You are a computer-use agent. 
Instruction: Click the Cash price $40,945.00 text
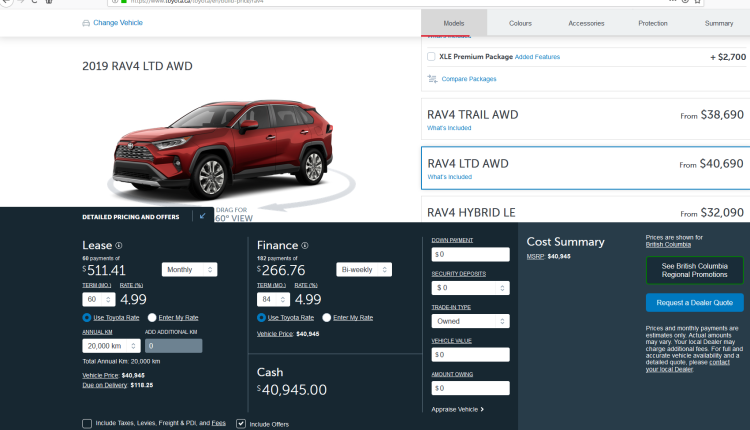point(292,390)
